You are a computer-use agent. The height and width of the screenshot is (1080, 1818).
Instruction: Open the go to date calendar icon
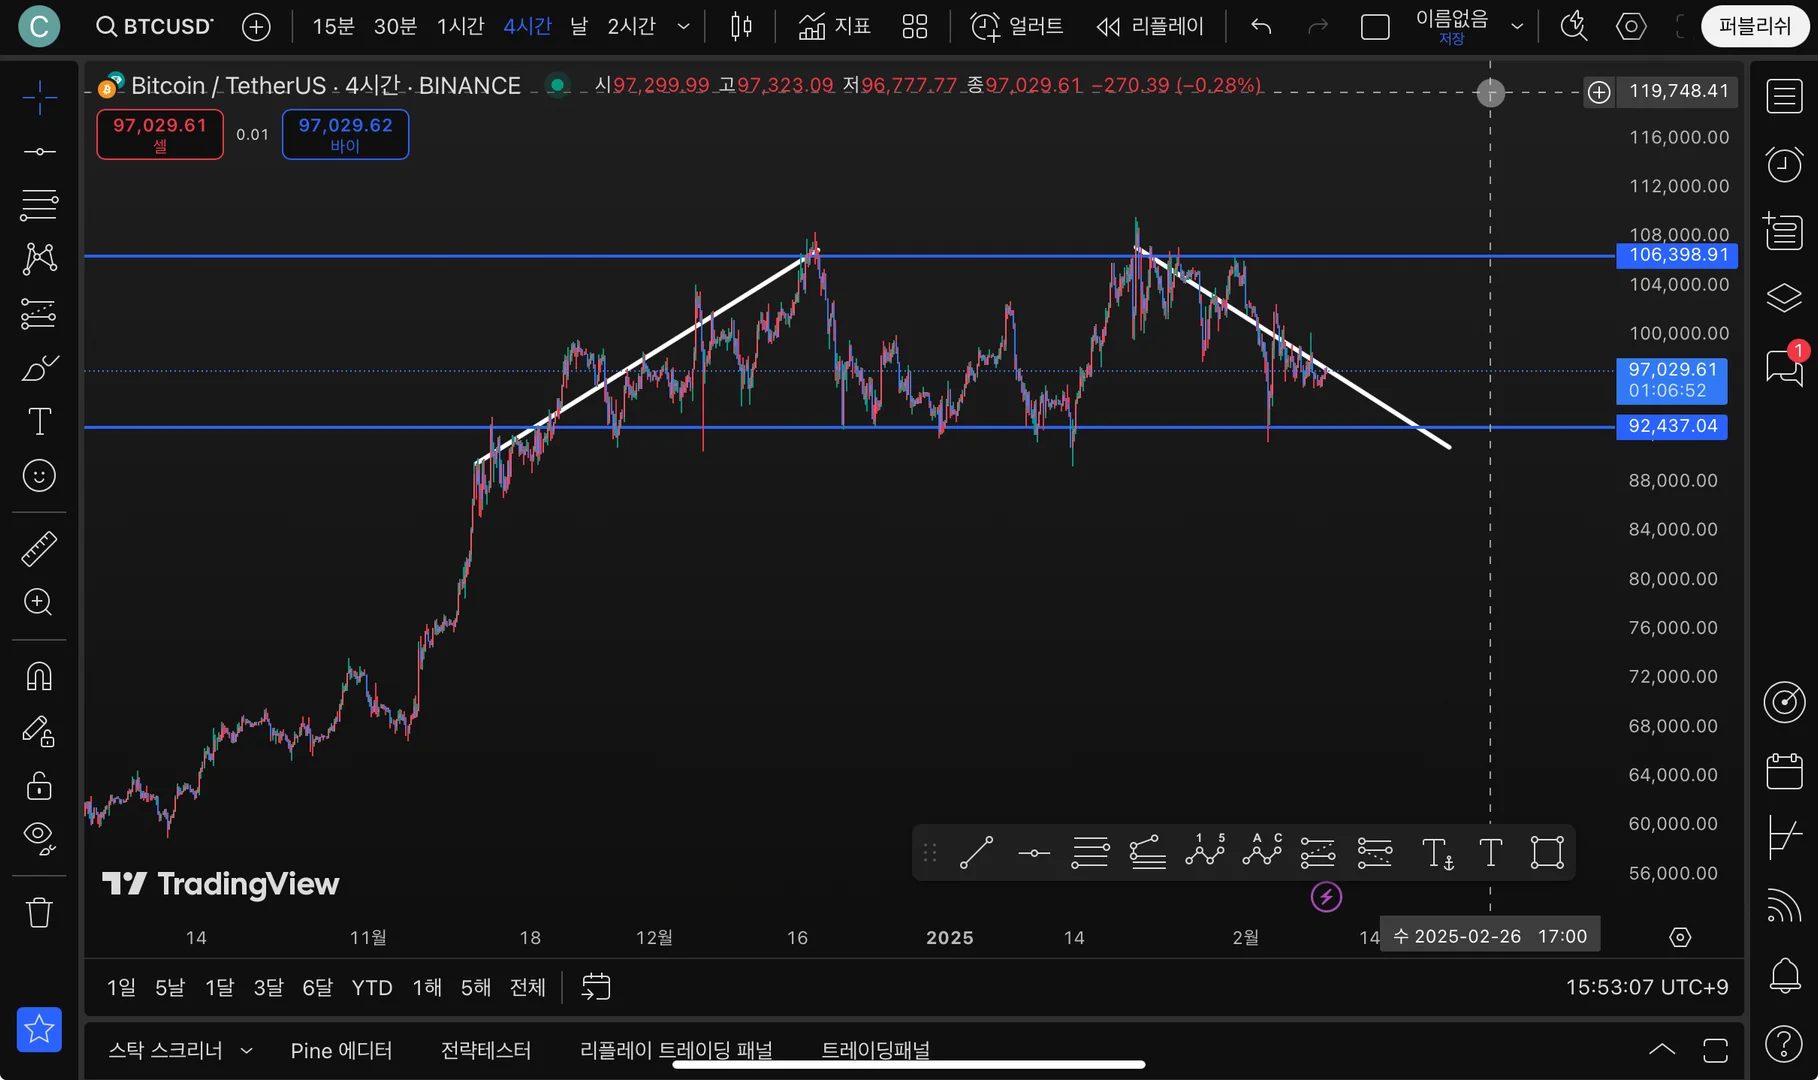click(596, 987)
